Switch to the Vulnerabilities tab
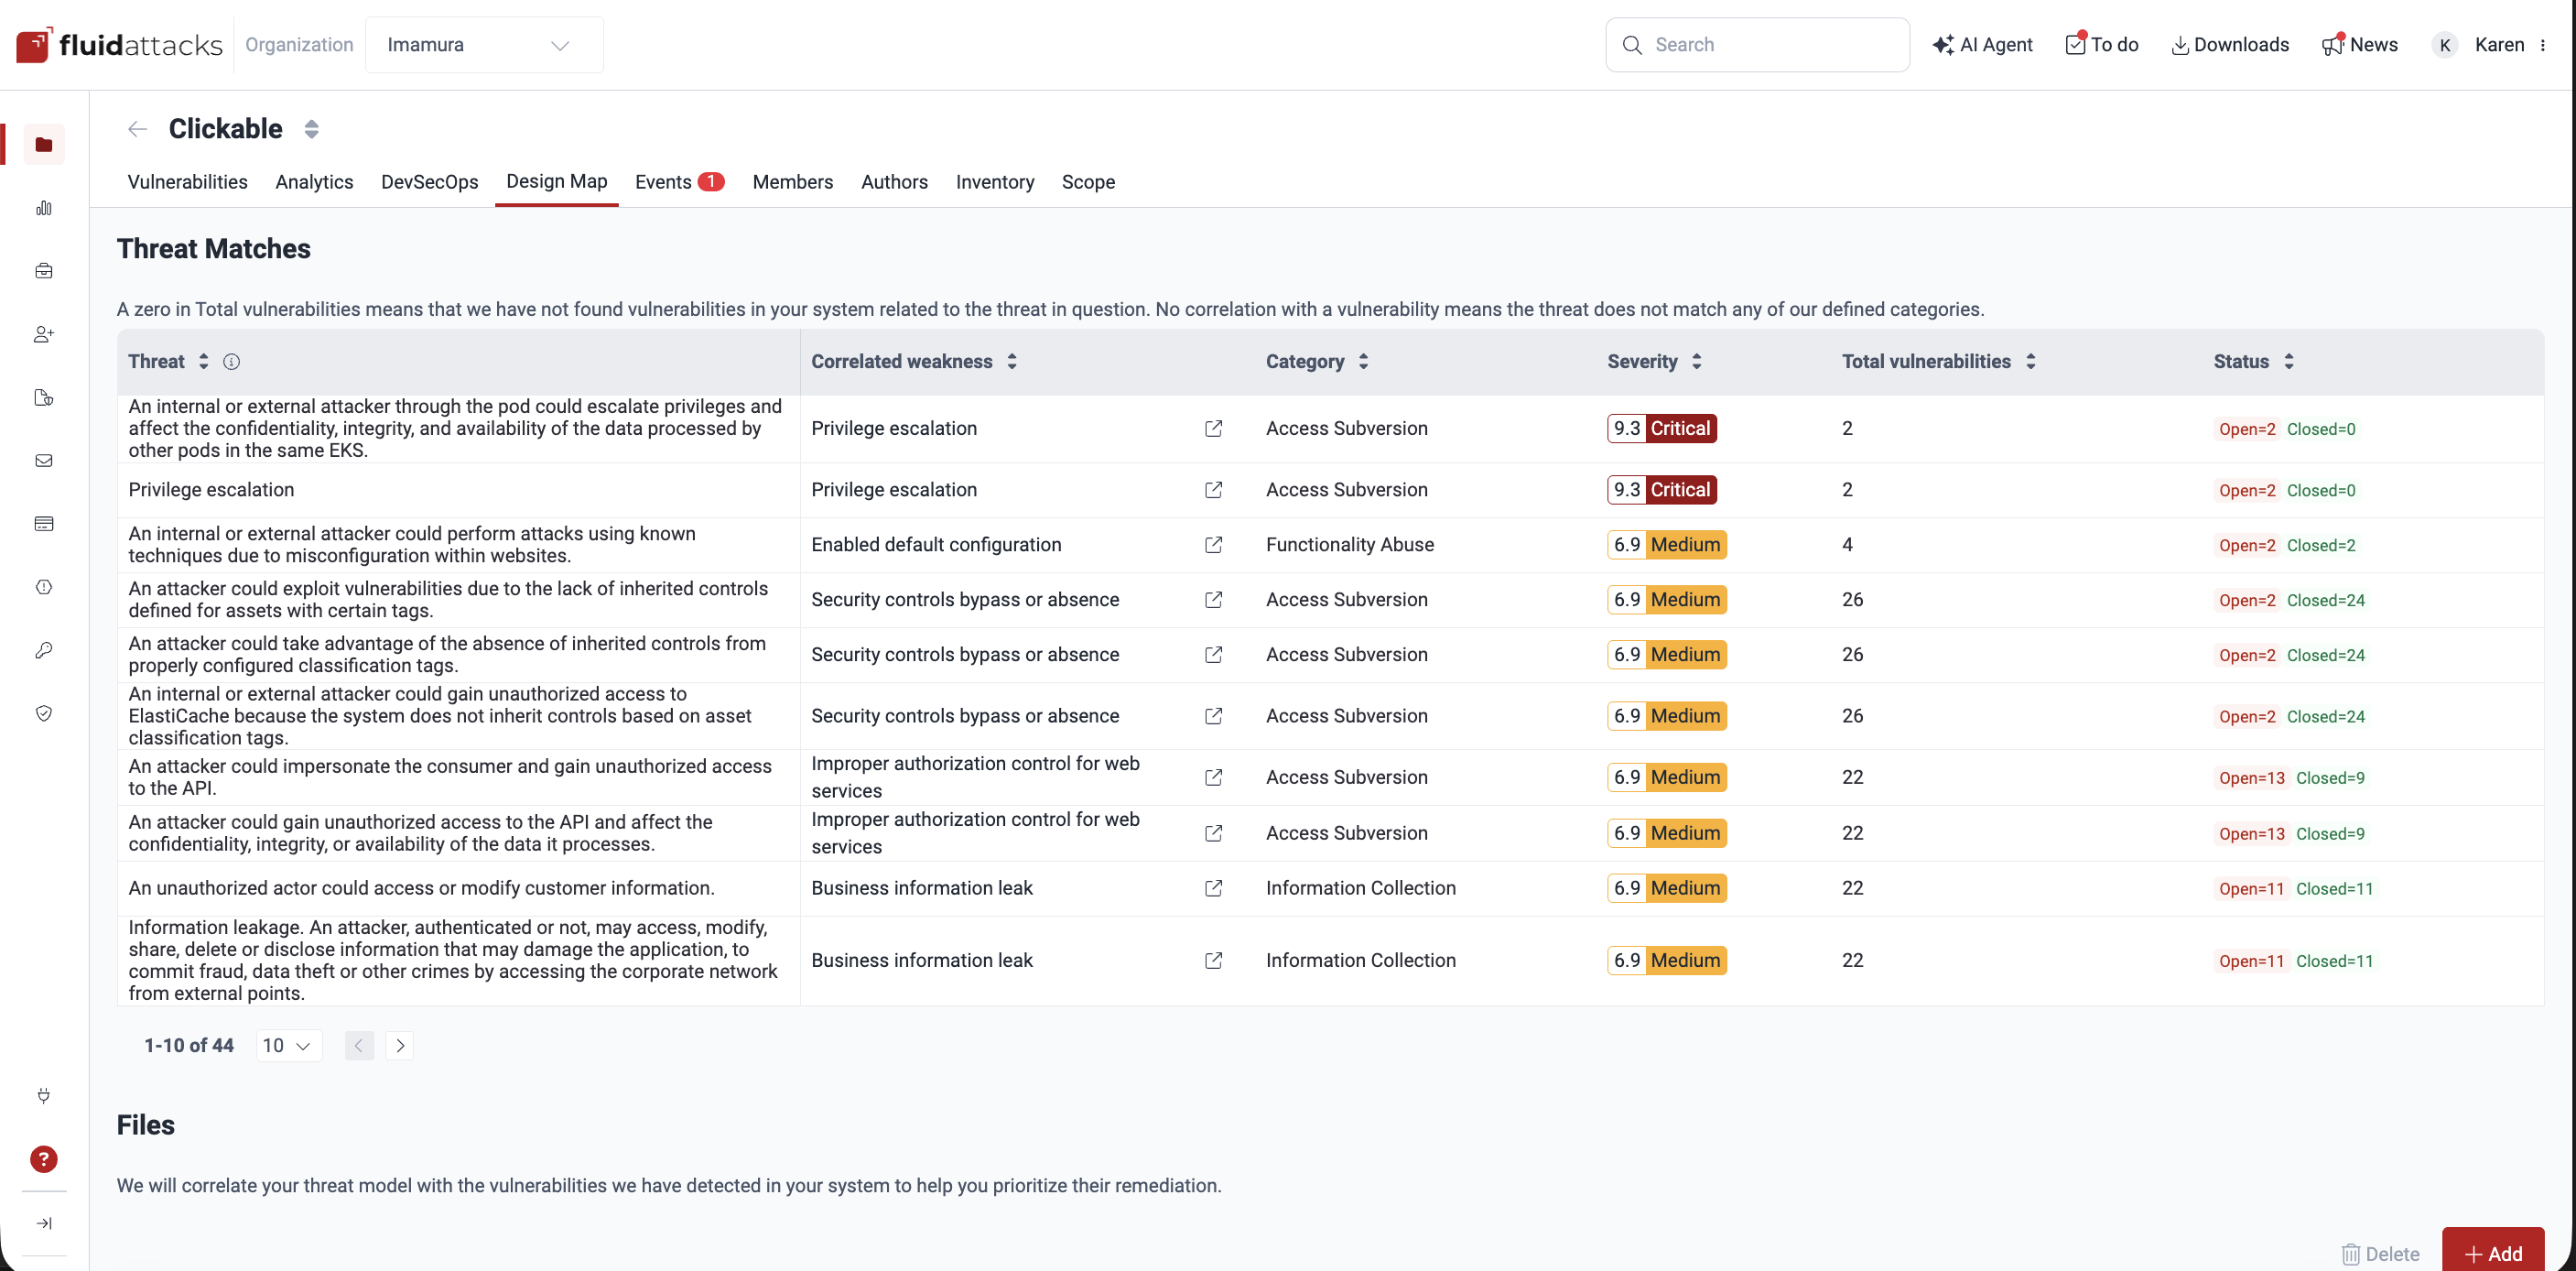2576x1271 pixels. pyautogui.click(x=187, y=182)
